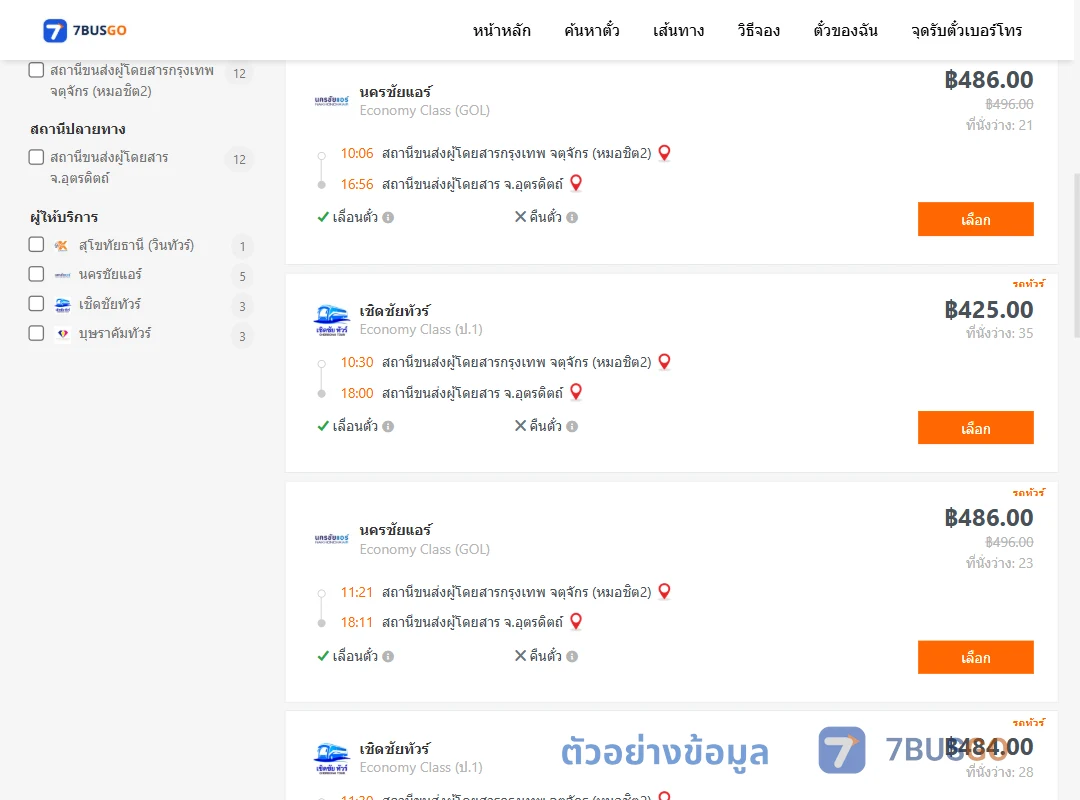Click the เชิดชัยทัวร์ bus logo on the ฿484.00 trip

(331, 758)
